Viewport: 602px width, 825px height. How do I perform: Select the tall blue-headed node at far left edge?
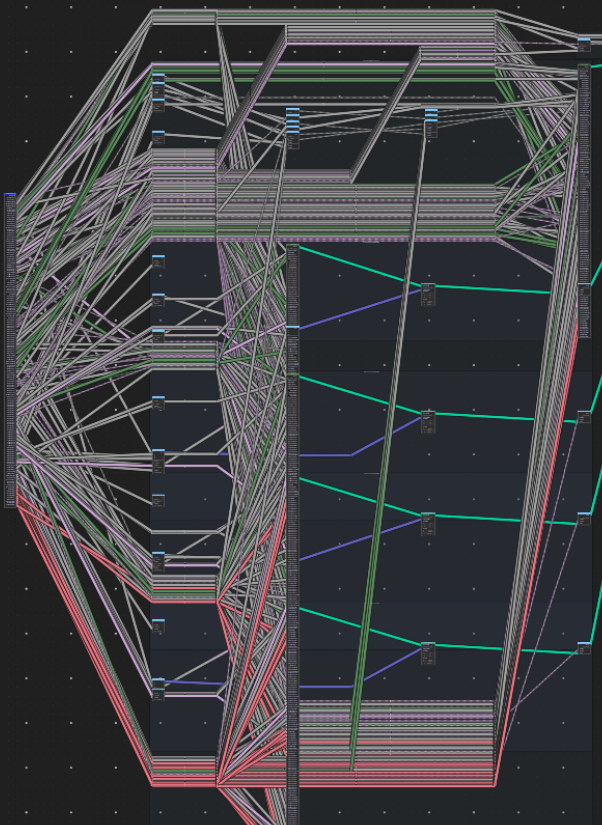[x=11, y=350]
